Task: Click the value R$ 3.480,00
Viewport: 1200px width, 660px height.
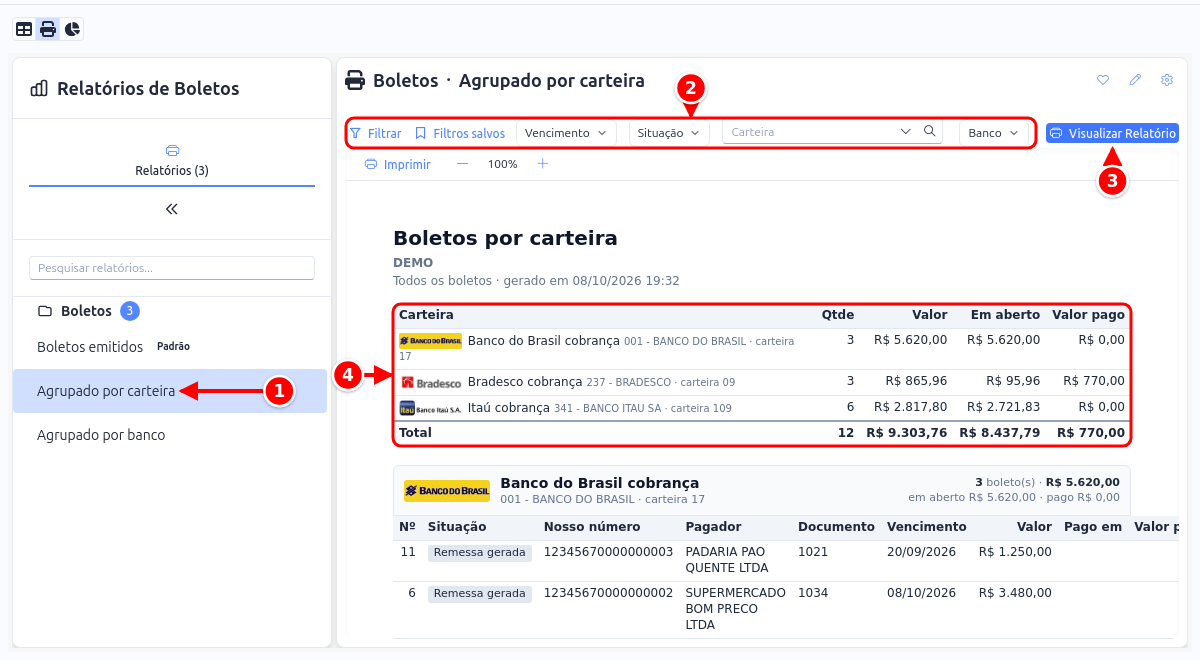Action: (1015, 593)
